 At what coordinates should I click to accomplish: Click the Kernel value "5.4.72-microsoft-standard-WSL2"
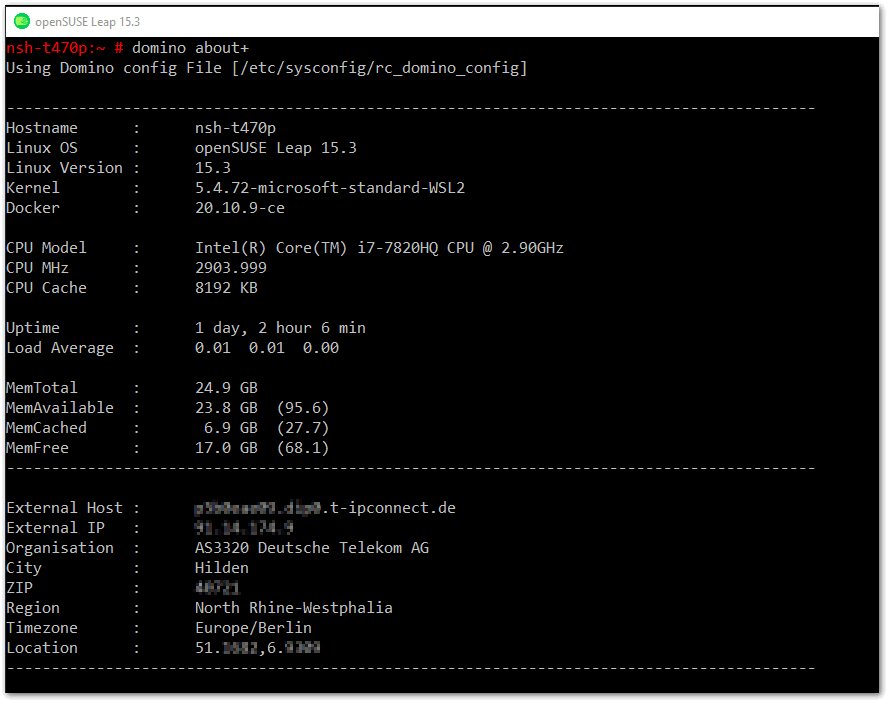330,188
